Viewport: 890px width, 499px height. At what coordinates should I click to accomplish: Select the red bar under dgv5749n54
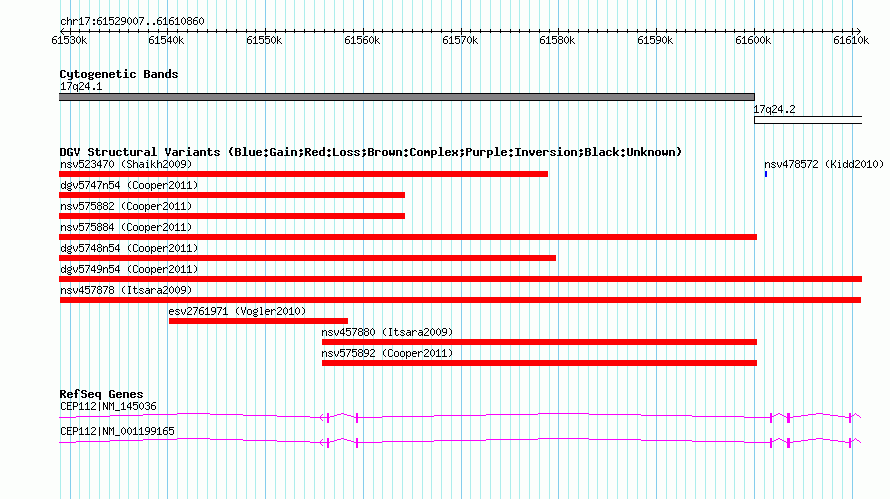click(460, 279)
